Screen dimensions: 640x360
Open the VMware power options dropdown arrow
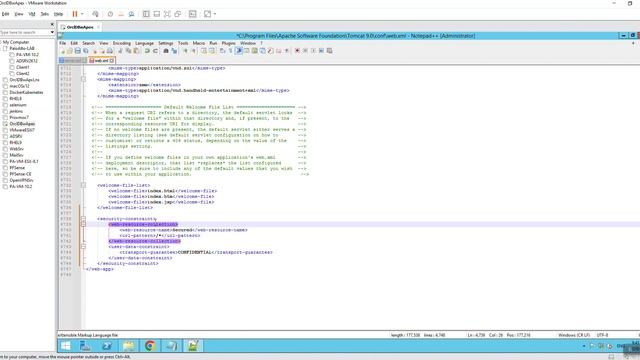82,14
